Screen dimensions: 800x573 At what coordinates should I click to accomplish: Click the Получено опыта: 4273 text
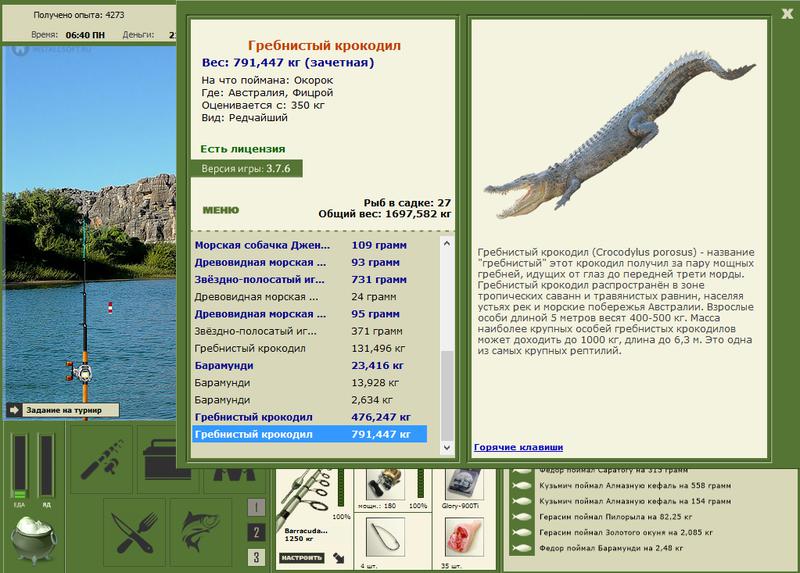tap(79, 15)
